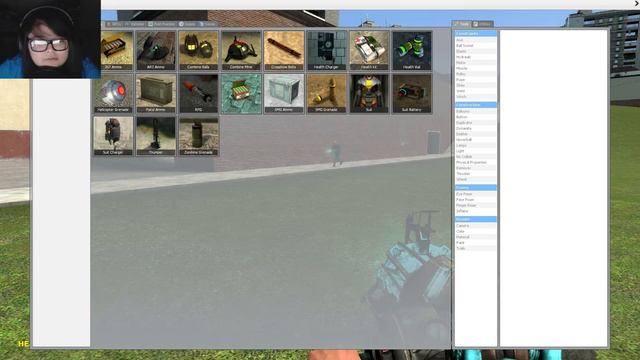
Task: Select the Wheel tool
Action: pyautogui.click(x=476, y=180)
